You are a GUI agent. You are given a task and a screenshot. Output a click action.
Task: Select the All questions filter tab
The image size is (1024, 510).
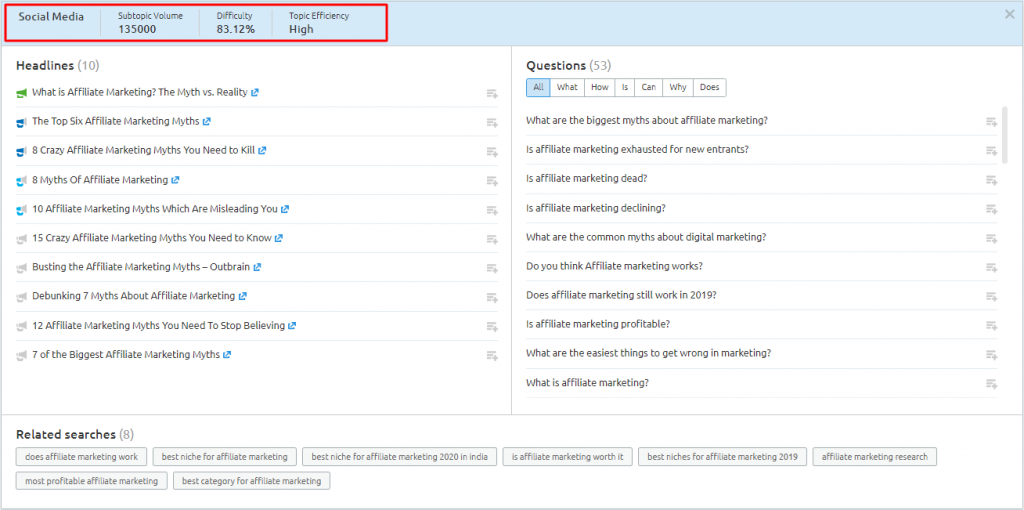[x=538, y=88]
